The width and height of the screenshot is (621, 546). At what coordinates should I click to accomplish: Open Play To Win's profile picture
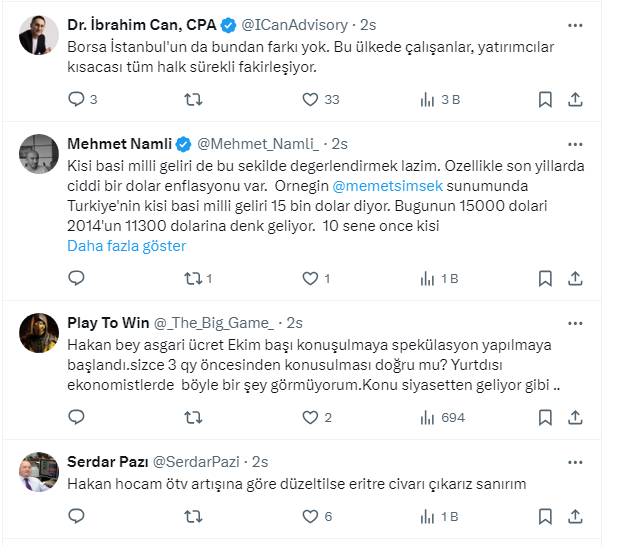click(38, 332)
